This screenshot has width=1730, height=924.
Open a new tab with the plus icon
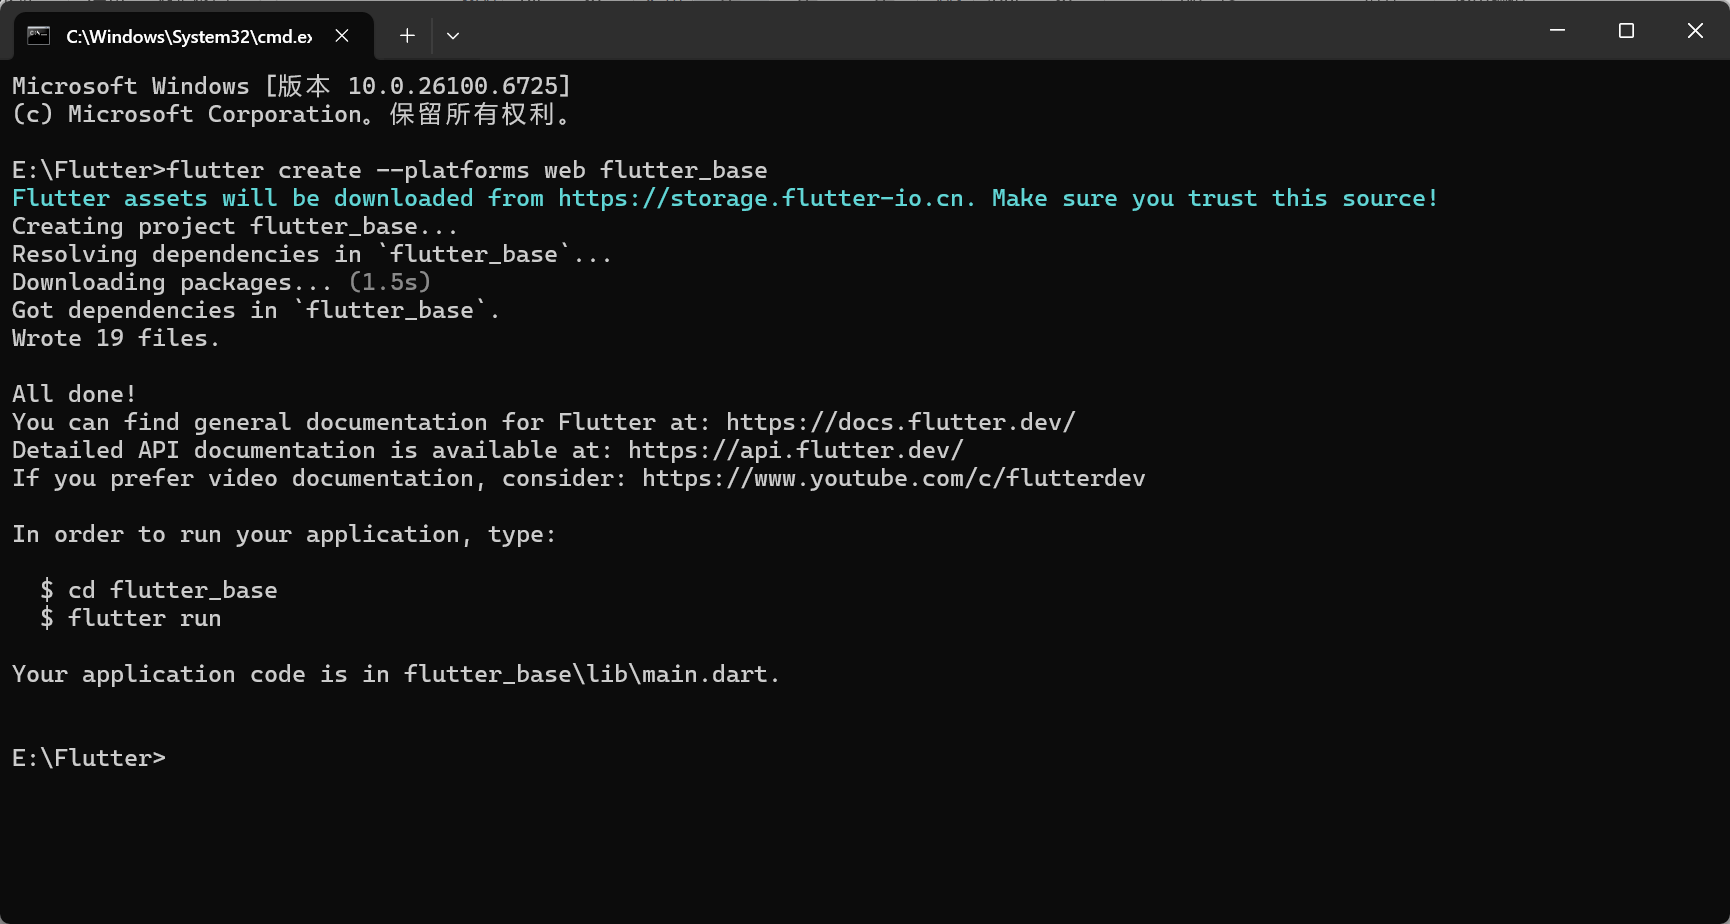(406, 35)
